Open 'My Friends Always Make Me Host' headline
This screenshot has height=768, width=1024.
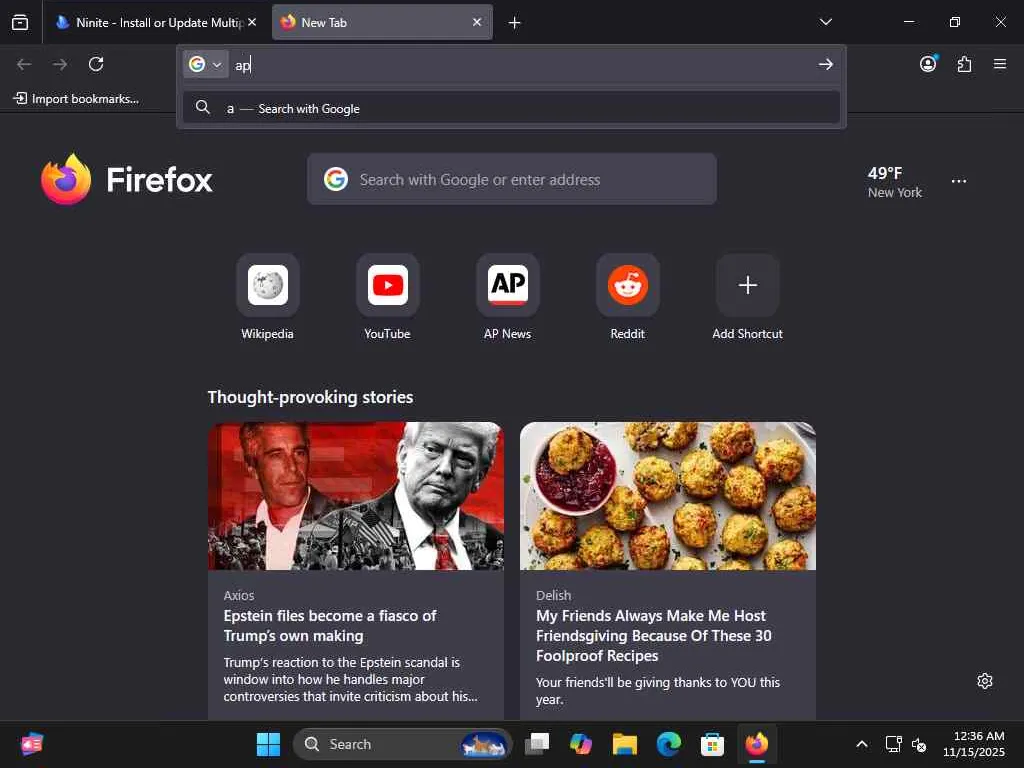click(x=654, y=635)
